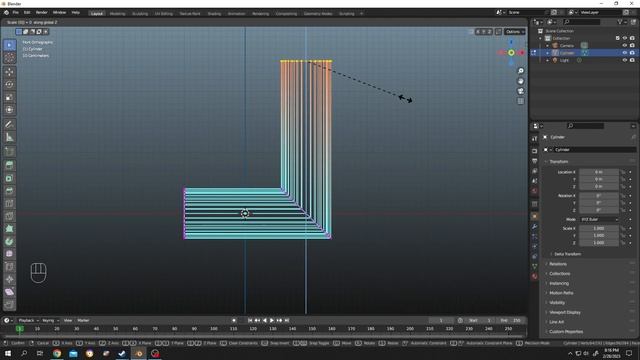Viewport: 640px width, 360px height.
Task: Open the timeline Playback menu
Action: point(28,320)
